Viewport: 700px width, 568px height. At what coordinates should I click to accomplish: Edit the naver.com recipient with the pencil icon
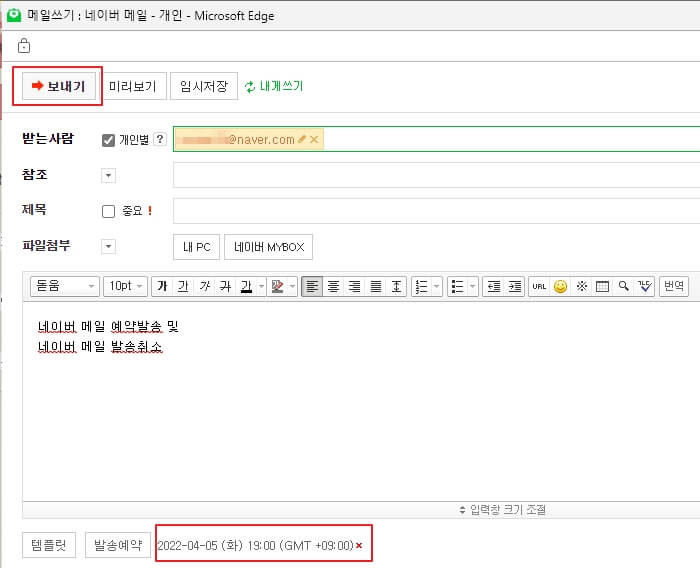click(302, 139)
